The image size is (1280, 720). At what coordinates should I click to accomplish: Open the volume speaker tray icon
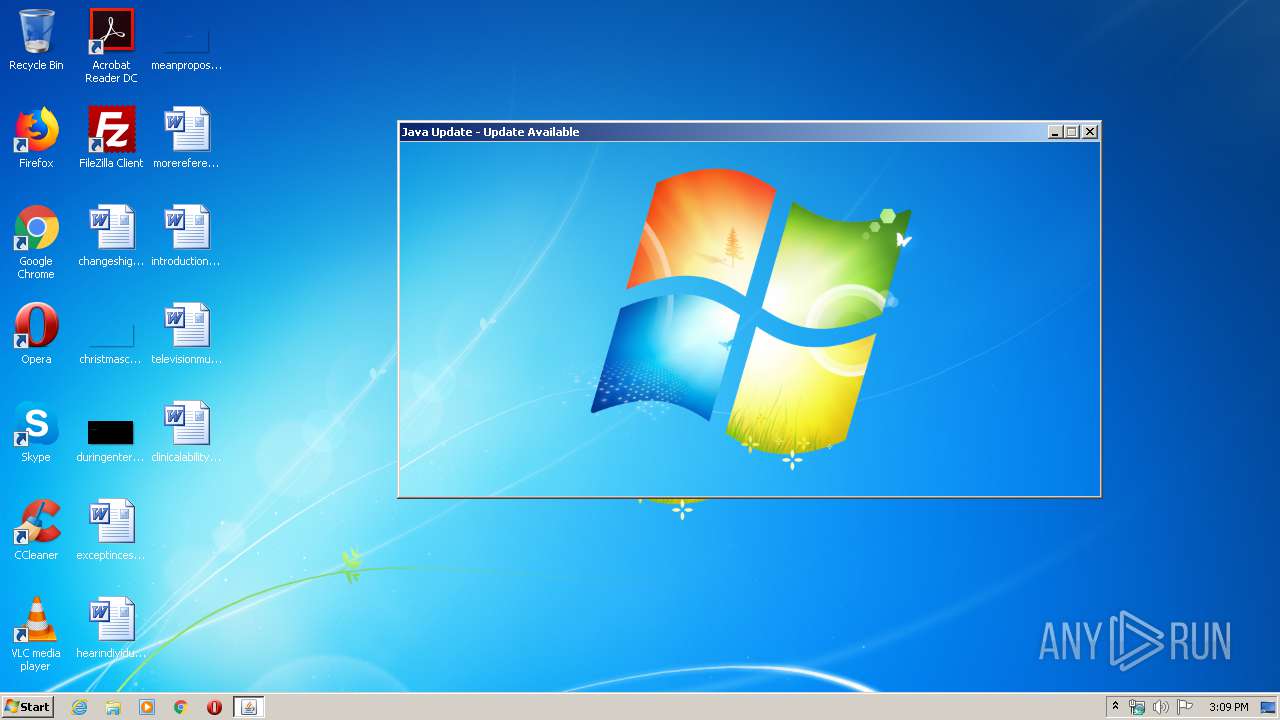click(x=1161, y=707)
